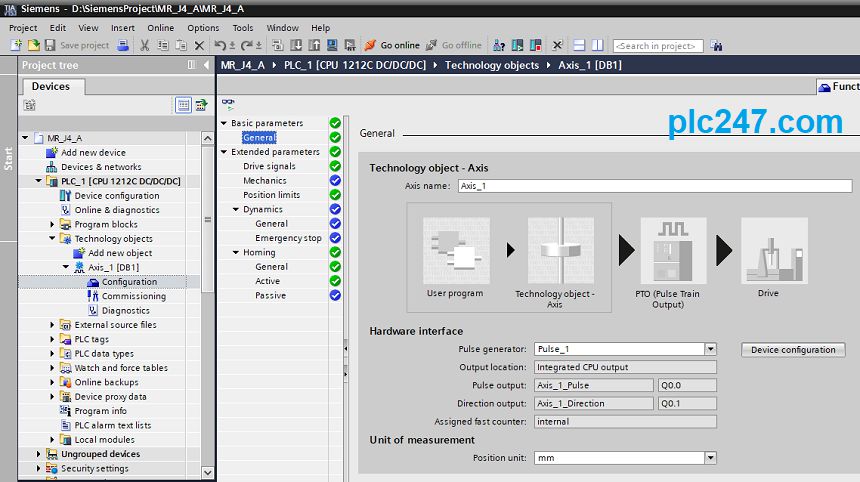Viewport: 860px width, 482px height.
Task: Toggle details view icon in Project tree toolbar
Action: [x=183, y=105]
